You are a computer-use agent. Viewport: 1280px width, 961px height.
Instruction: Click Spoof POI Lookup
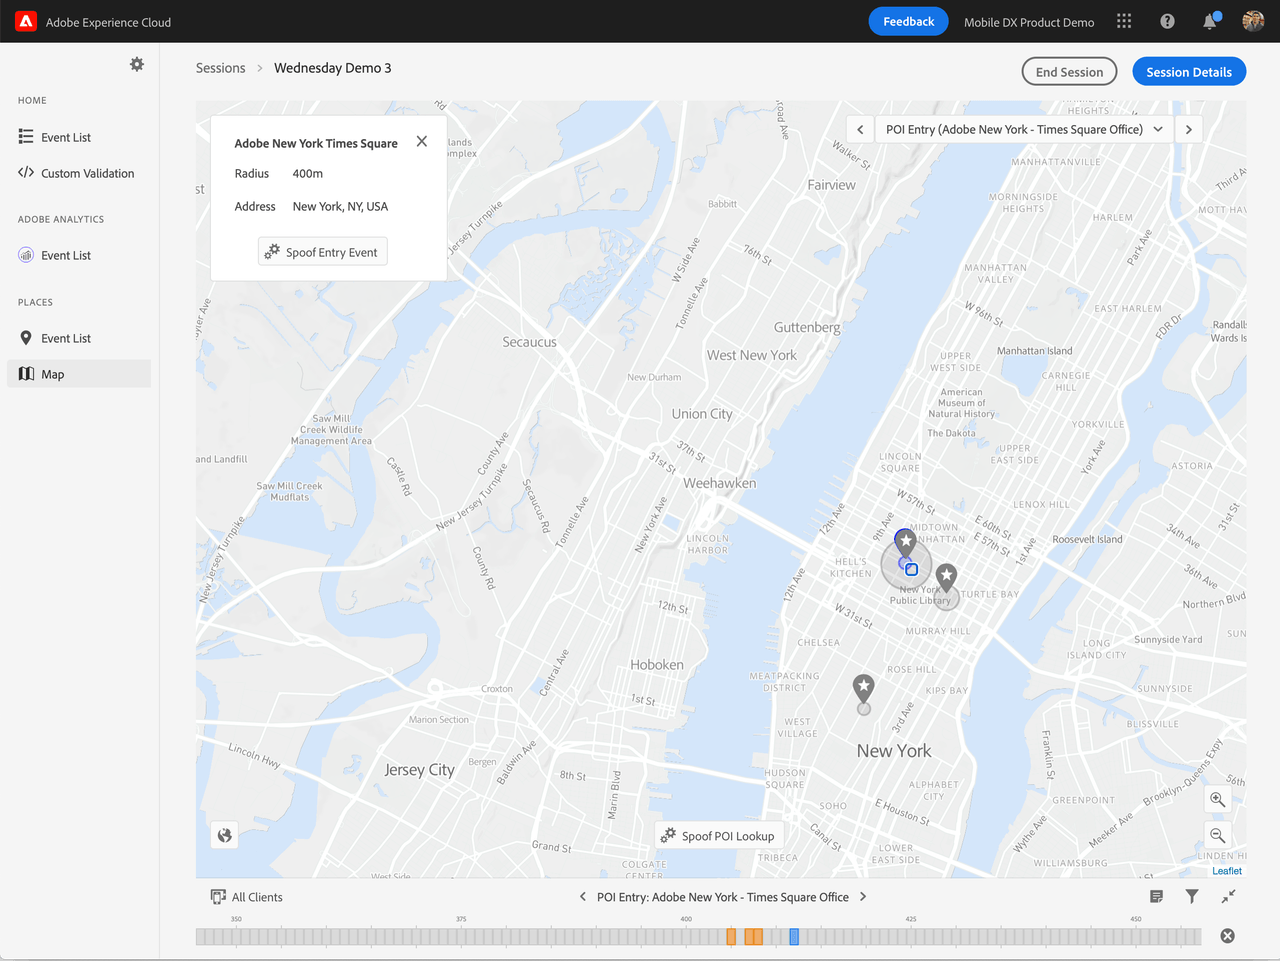coord(719,836)
